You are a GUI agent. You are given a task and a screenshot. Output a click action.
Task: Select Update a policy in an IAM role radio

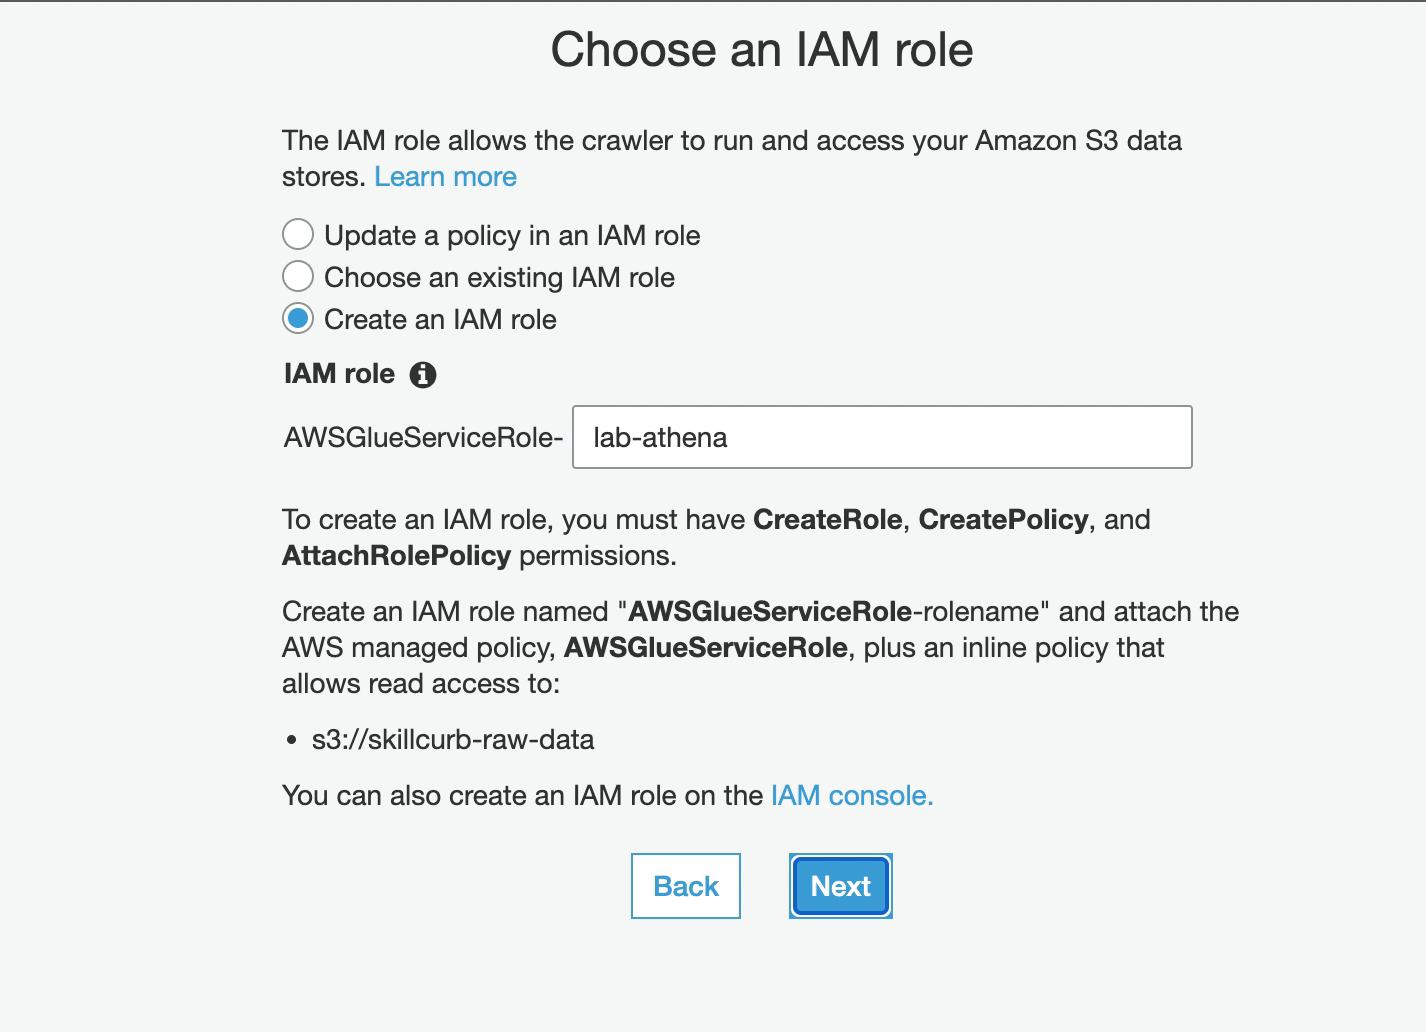click(298, 234)
